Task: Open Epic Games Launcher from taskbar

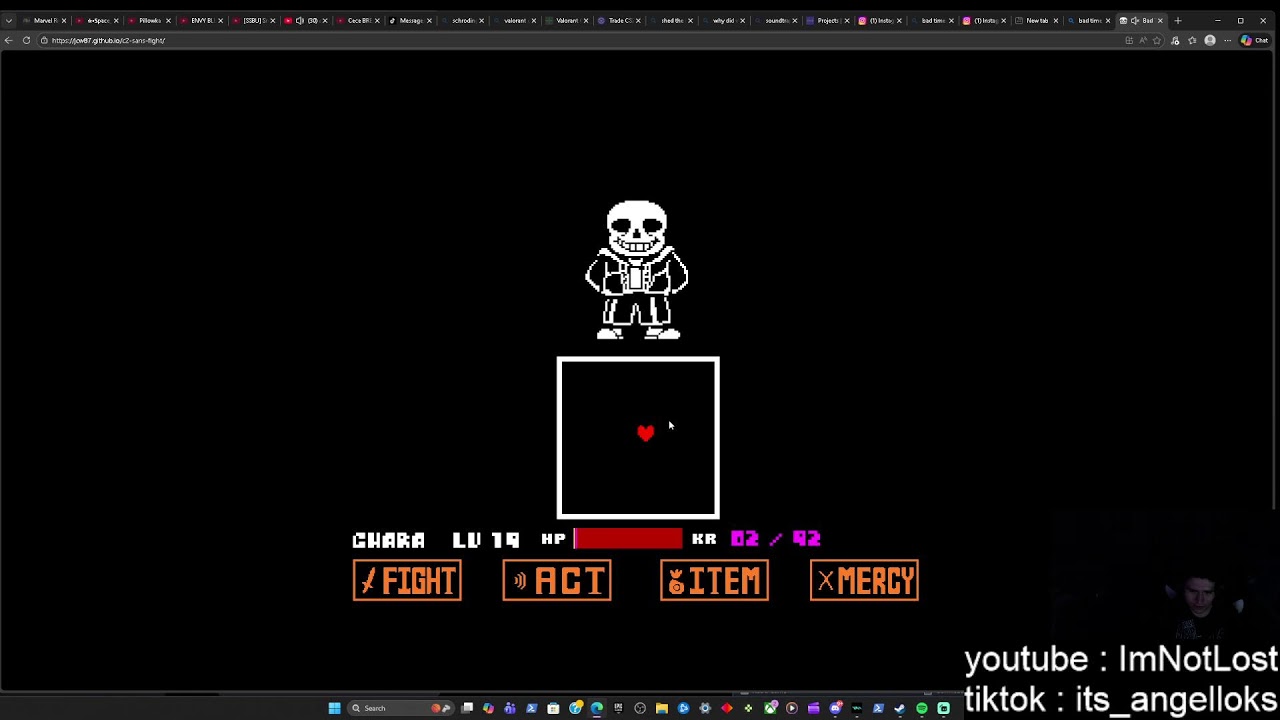Action: [618, 708]
